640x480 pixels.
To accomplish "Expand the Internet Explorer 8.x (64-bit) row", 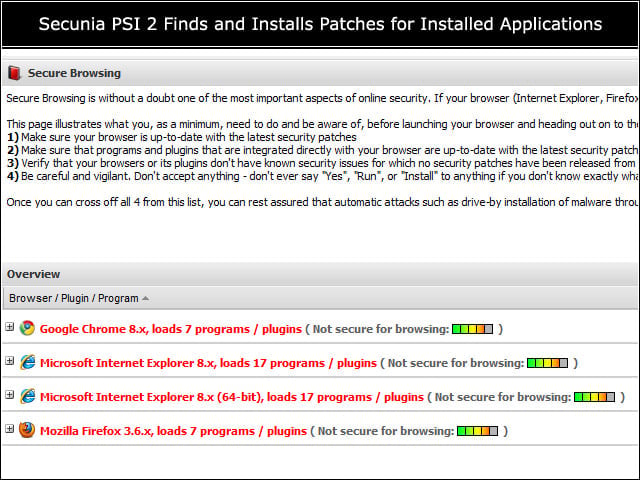I will 9,395.
